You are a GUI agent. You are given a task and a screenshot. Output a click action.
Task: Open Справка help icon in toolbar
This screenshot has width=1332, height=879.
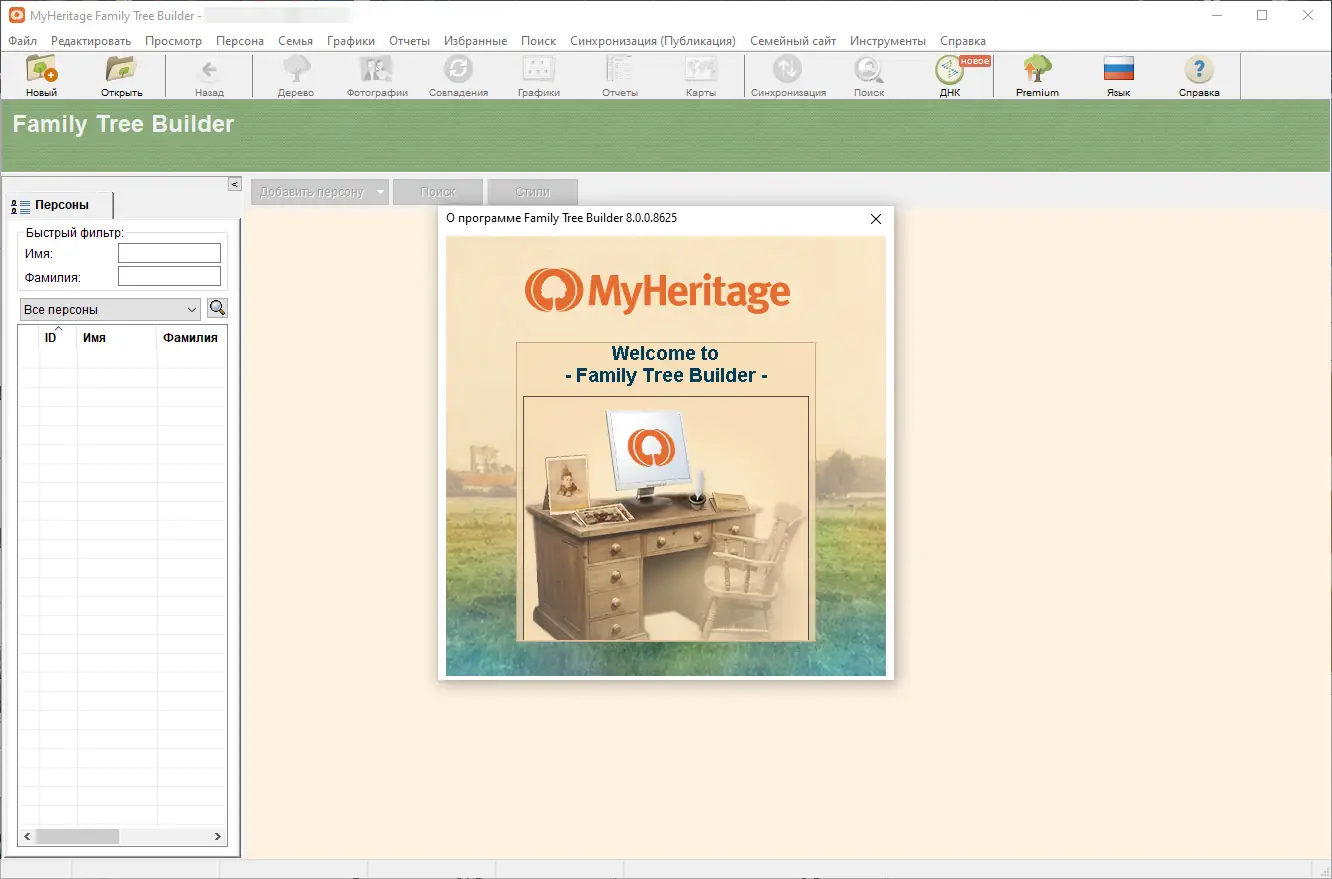[1198, 72]
